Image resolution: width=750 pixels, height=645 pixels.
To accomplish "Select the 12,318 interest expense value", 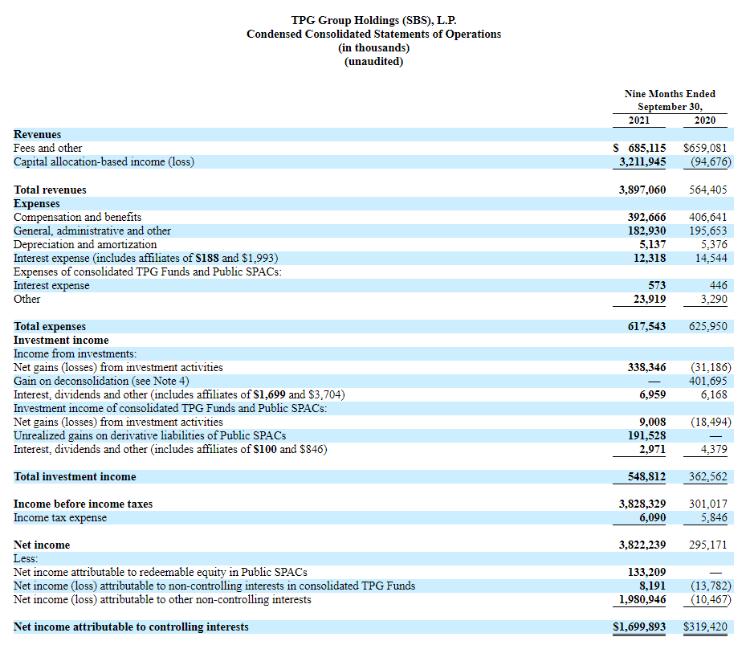I will (650, 258).
